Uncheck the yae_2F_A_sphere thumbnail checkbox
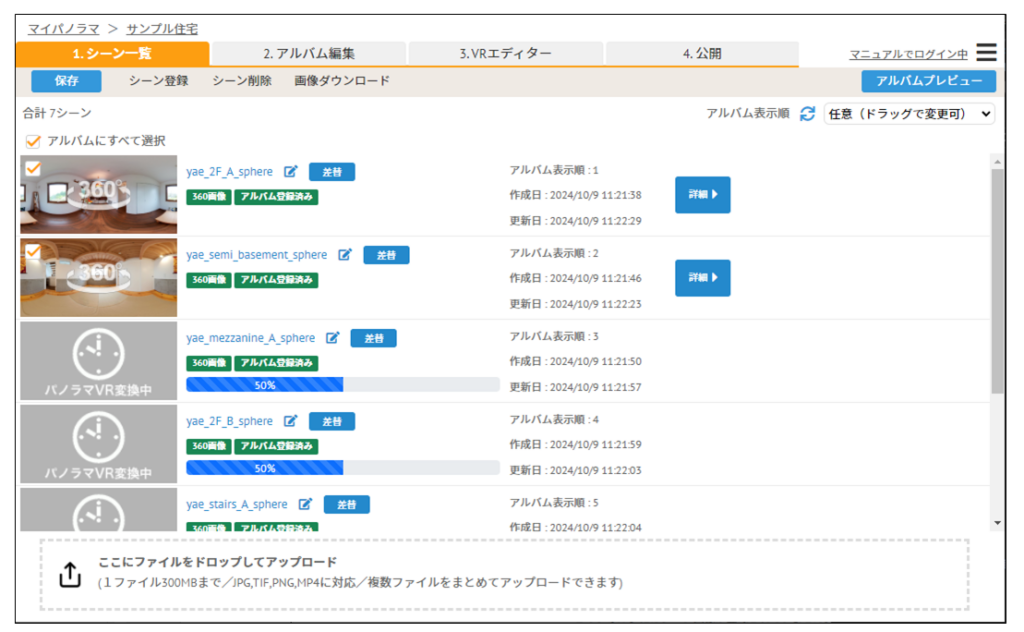This screenshot has width=1024, height=632. (x=33, y=168)
